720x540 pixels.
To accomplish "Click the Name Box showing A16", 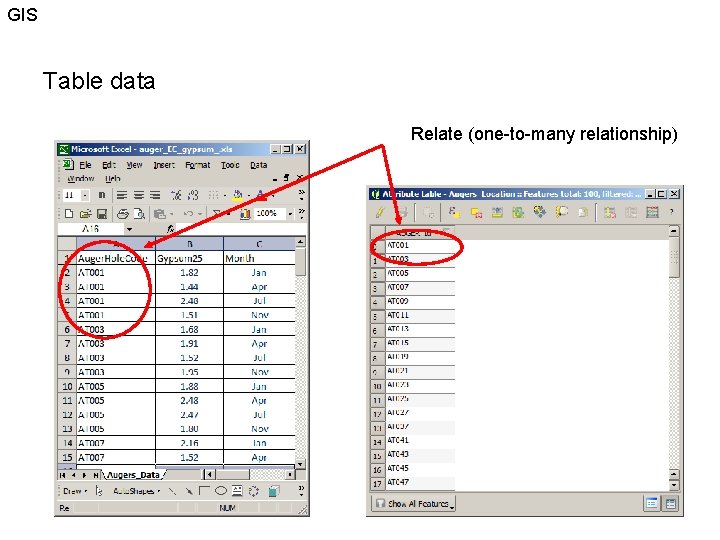I will tap(91, 229).
